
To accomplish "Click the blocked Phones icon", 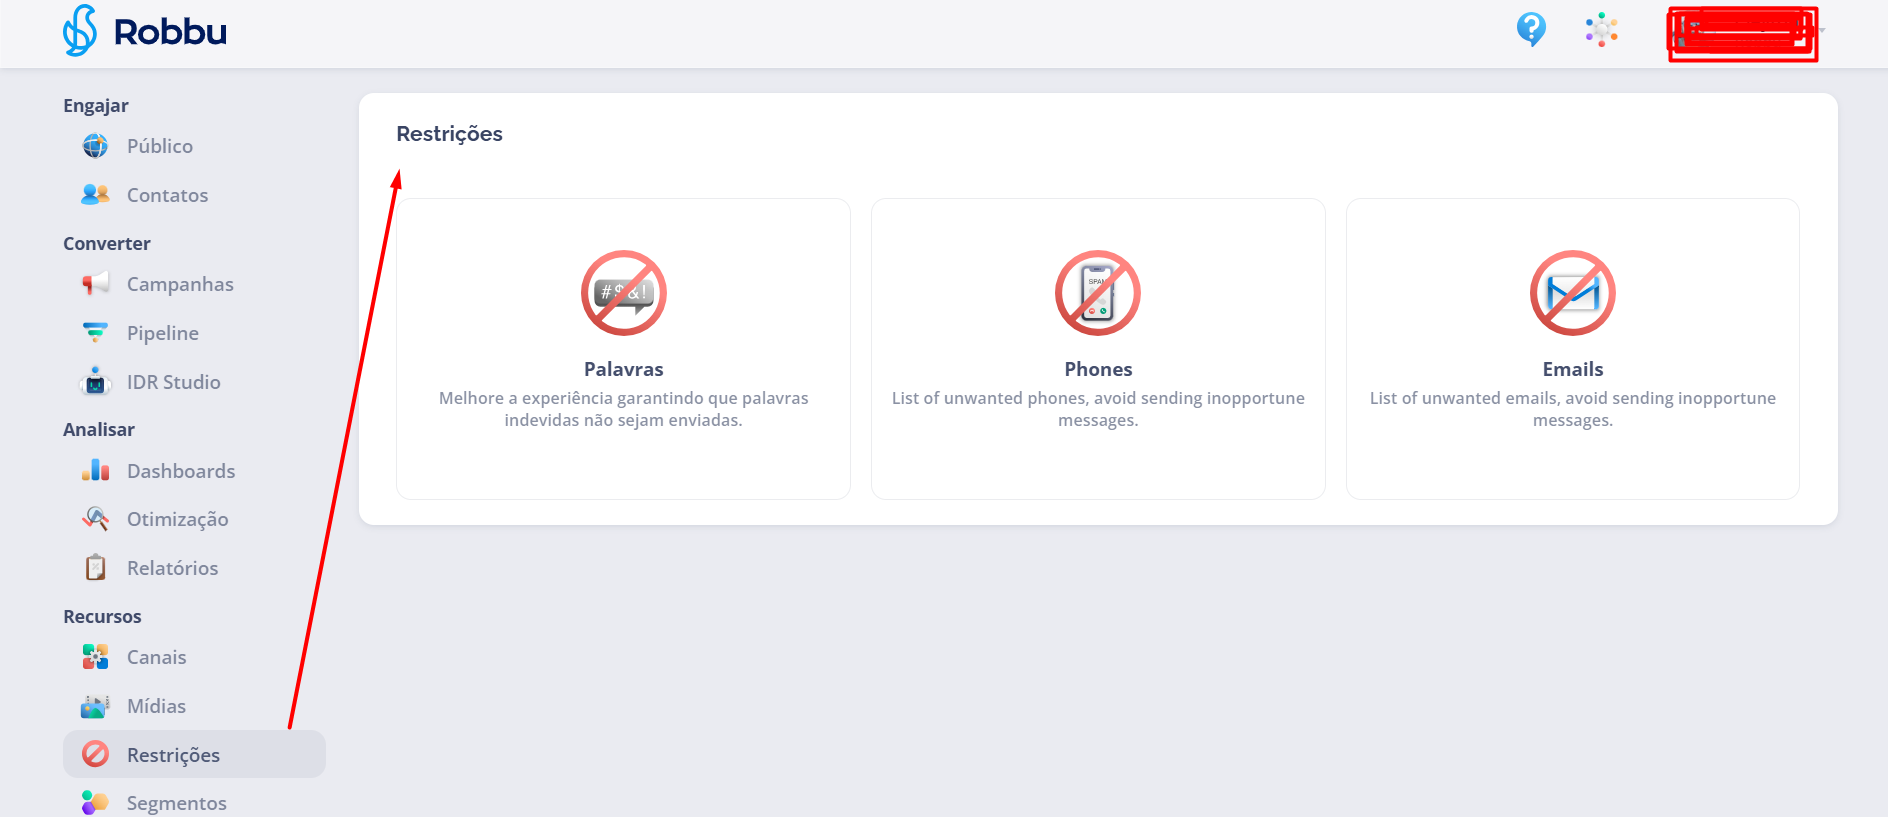I will [x=1097, y=293].
